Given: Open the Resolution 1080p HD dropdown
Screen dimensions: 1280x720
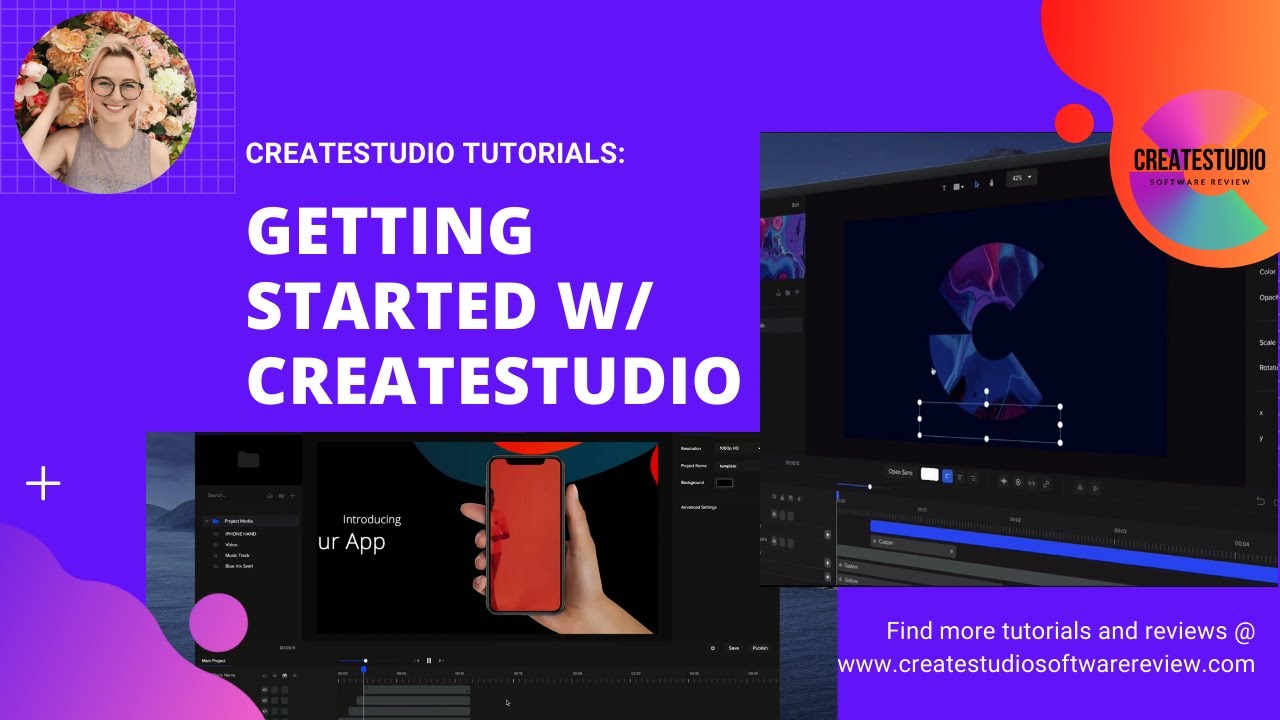Looking at the screenshot, I should point(738,448).
